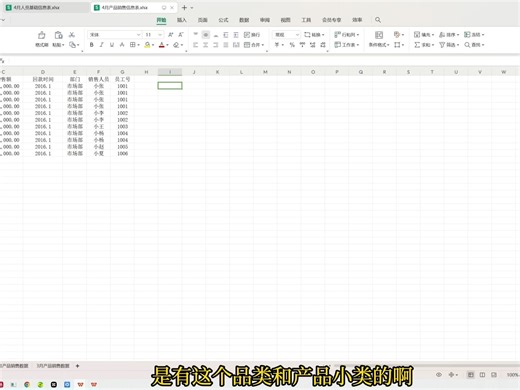Viewport: 520px width, 390px height.
Task: Click the Sort button
Action: pos(449,35)
